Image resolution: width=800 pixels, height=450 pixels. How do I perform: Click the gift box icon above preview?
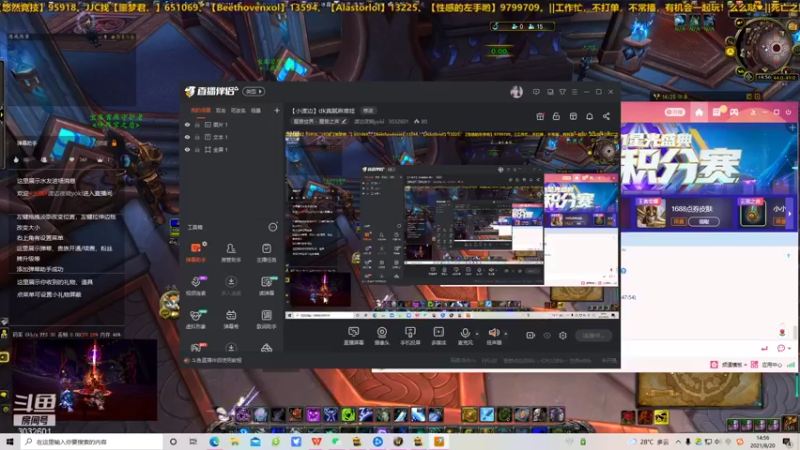(x=540, y=116)
